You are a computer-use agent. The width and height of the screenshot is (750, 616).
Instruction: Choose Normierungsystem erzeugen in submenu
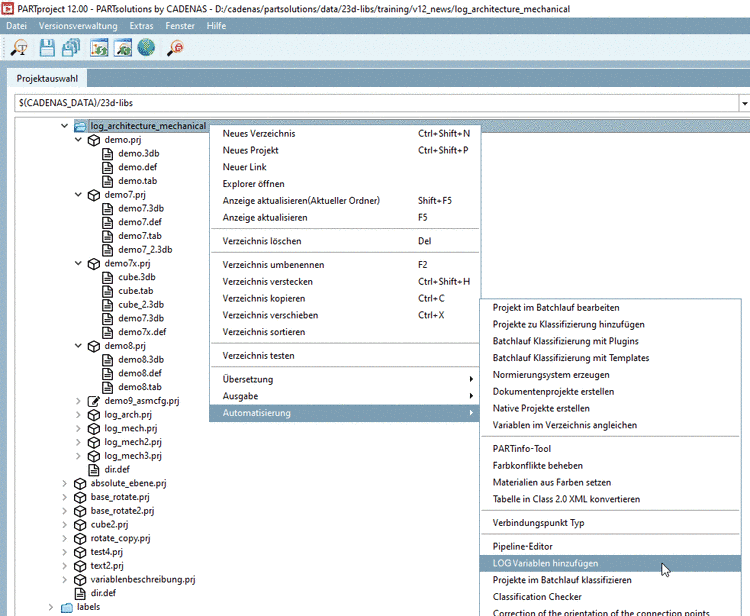click(611, 374)
